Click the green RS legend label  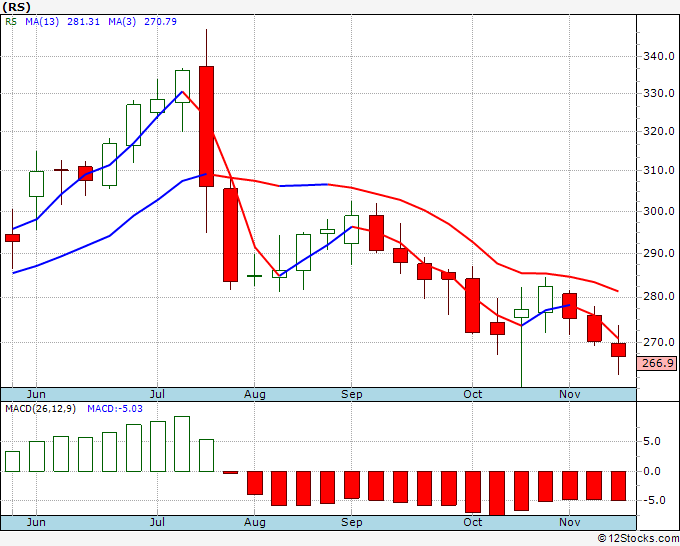tap(11, 22)
